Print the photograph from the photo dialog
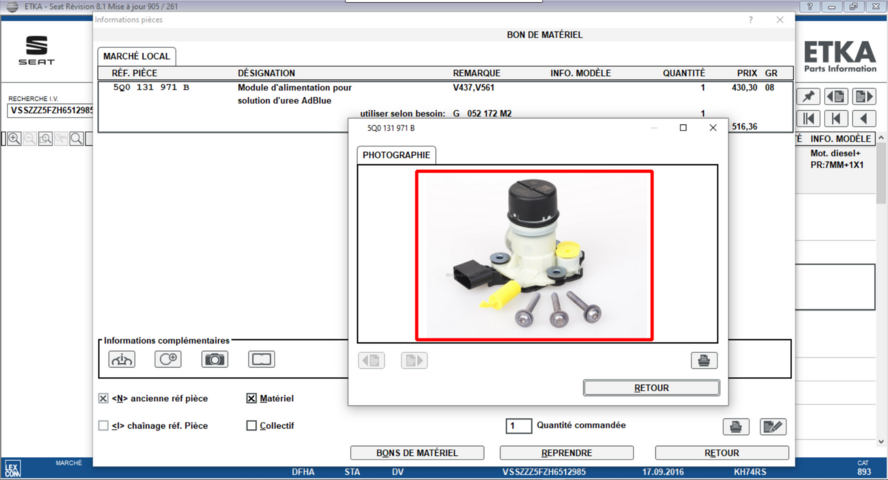 (704, 361)
